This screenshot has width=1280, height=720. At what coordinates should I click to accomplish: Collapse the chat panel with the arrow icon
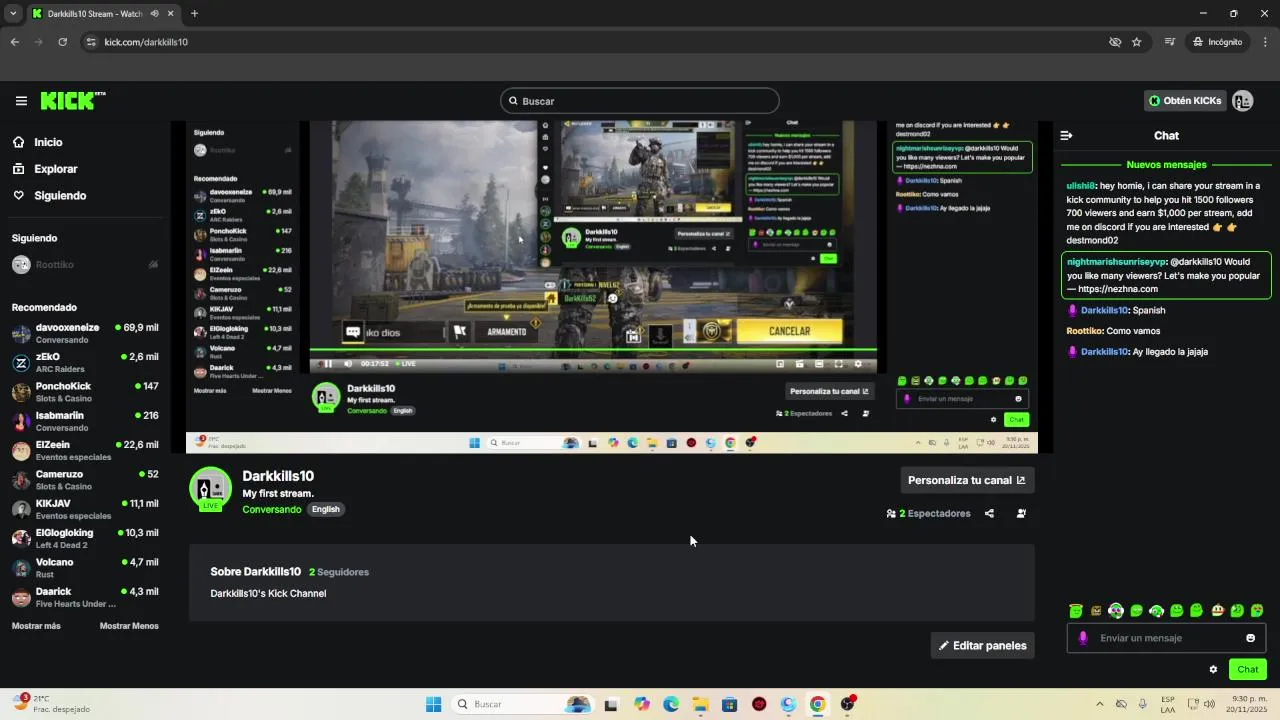click(x=1066, y=136)
